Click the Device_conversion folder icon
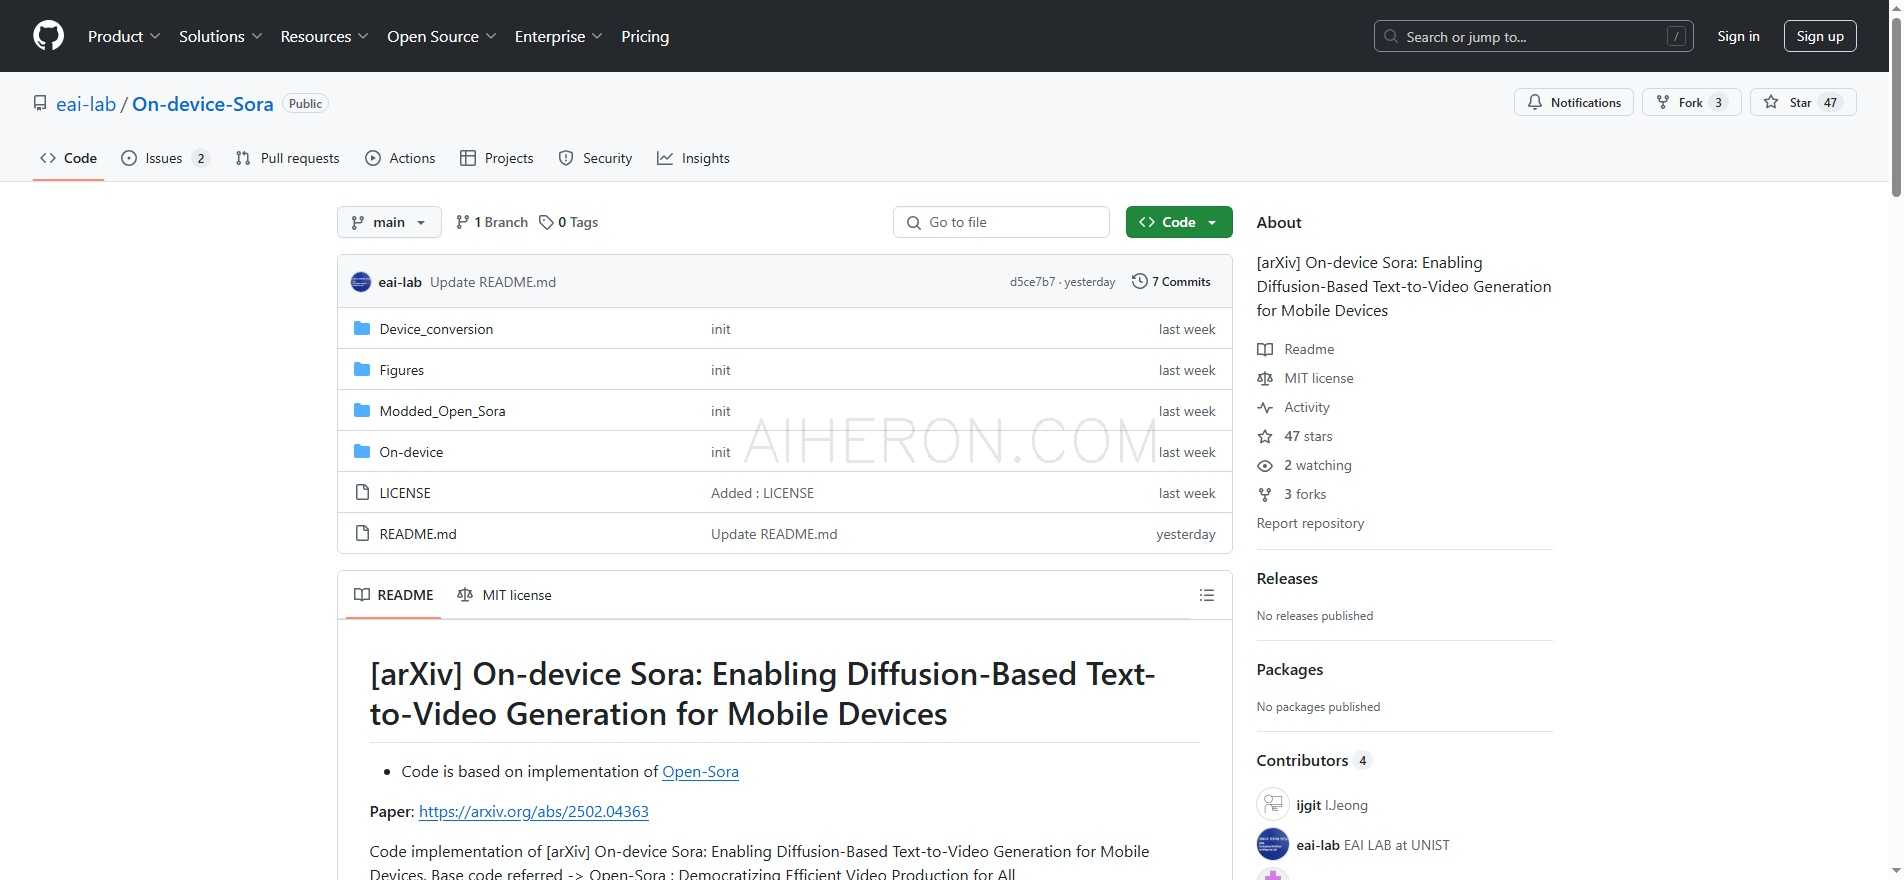Image resolution: width=1904 pixels, height=880 pixels. coord(362,328)
